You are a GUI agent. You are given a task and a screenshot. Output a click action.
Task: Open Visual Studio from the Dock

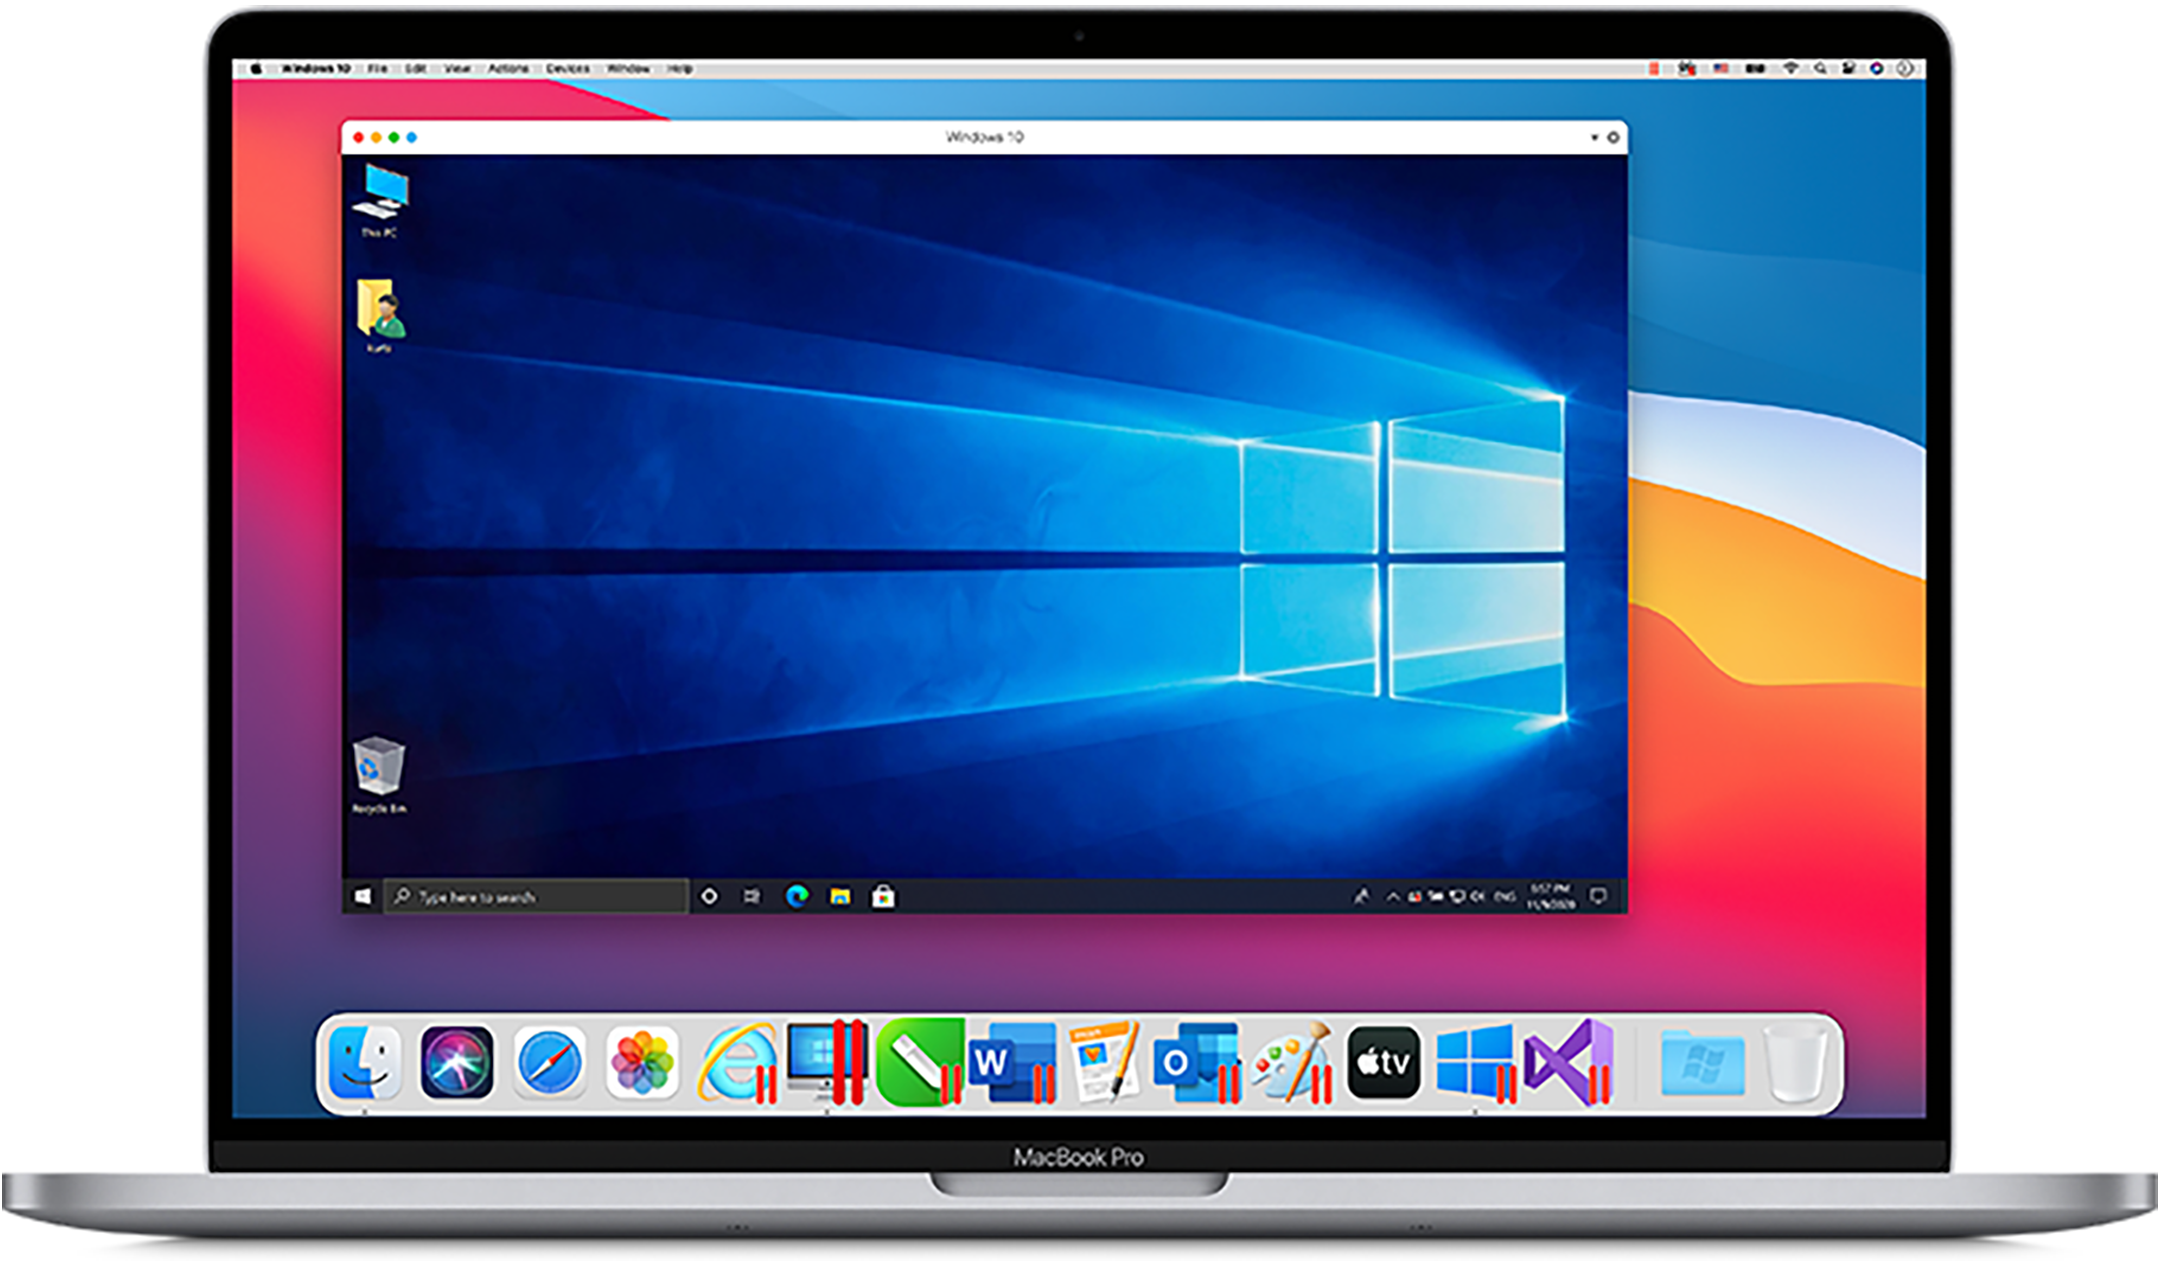click(1566, 1062)
